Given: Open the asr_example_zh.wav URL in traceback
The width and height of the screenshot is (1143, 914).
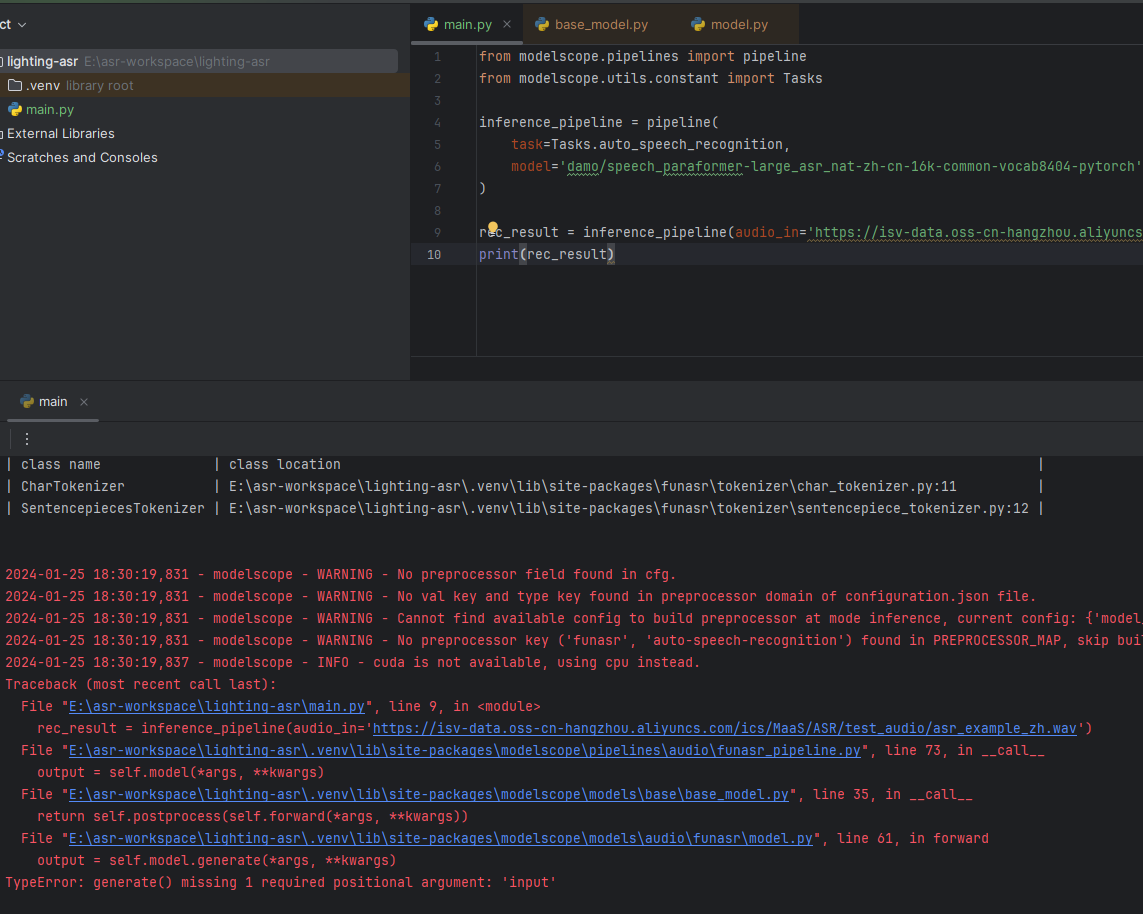Looking at the screenshot, I should click(725, 728).
